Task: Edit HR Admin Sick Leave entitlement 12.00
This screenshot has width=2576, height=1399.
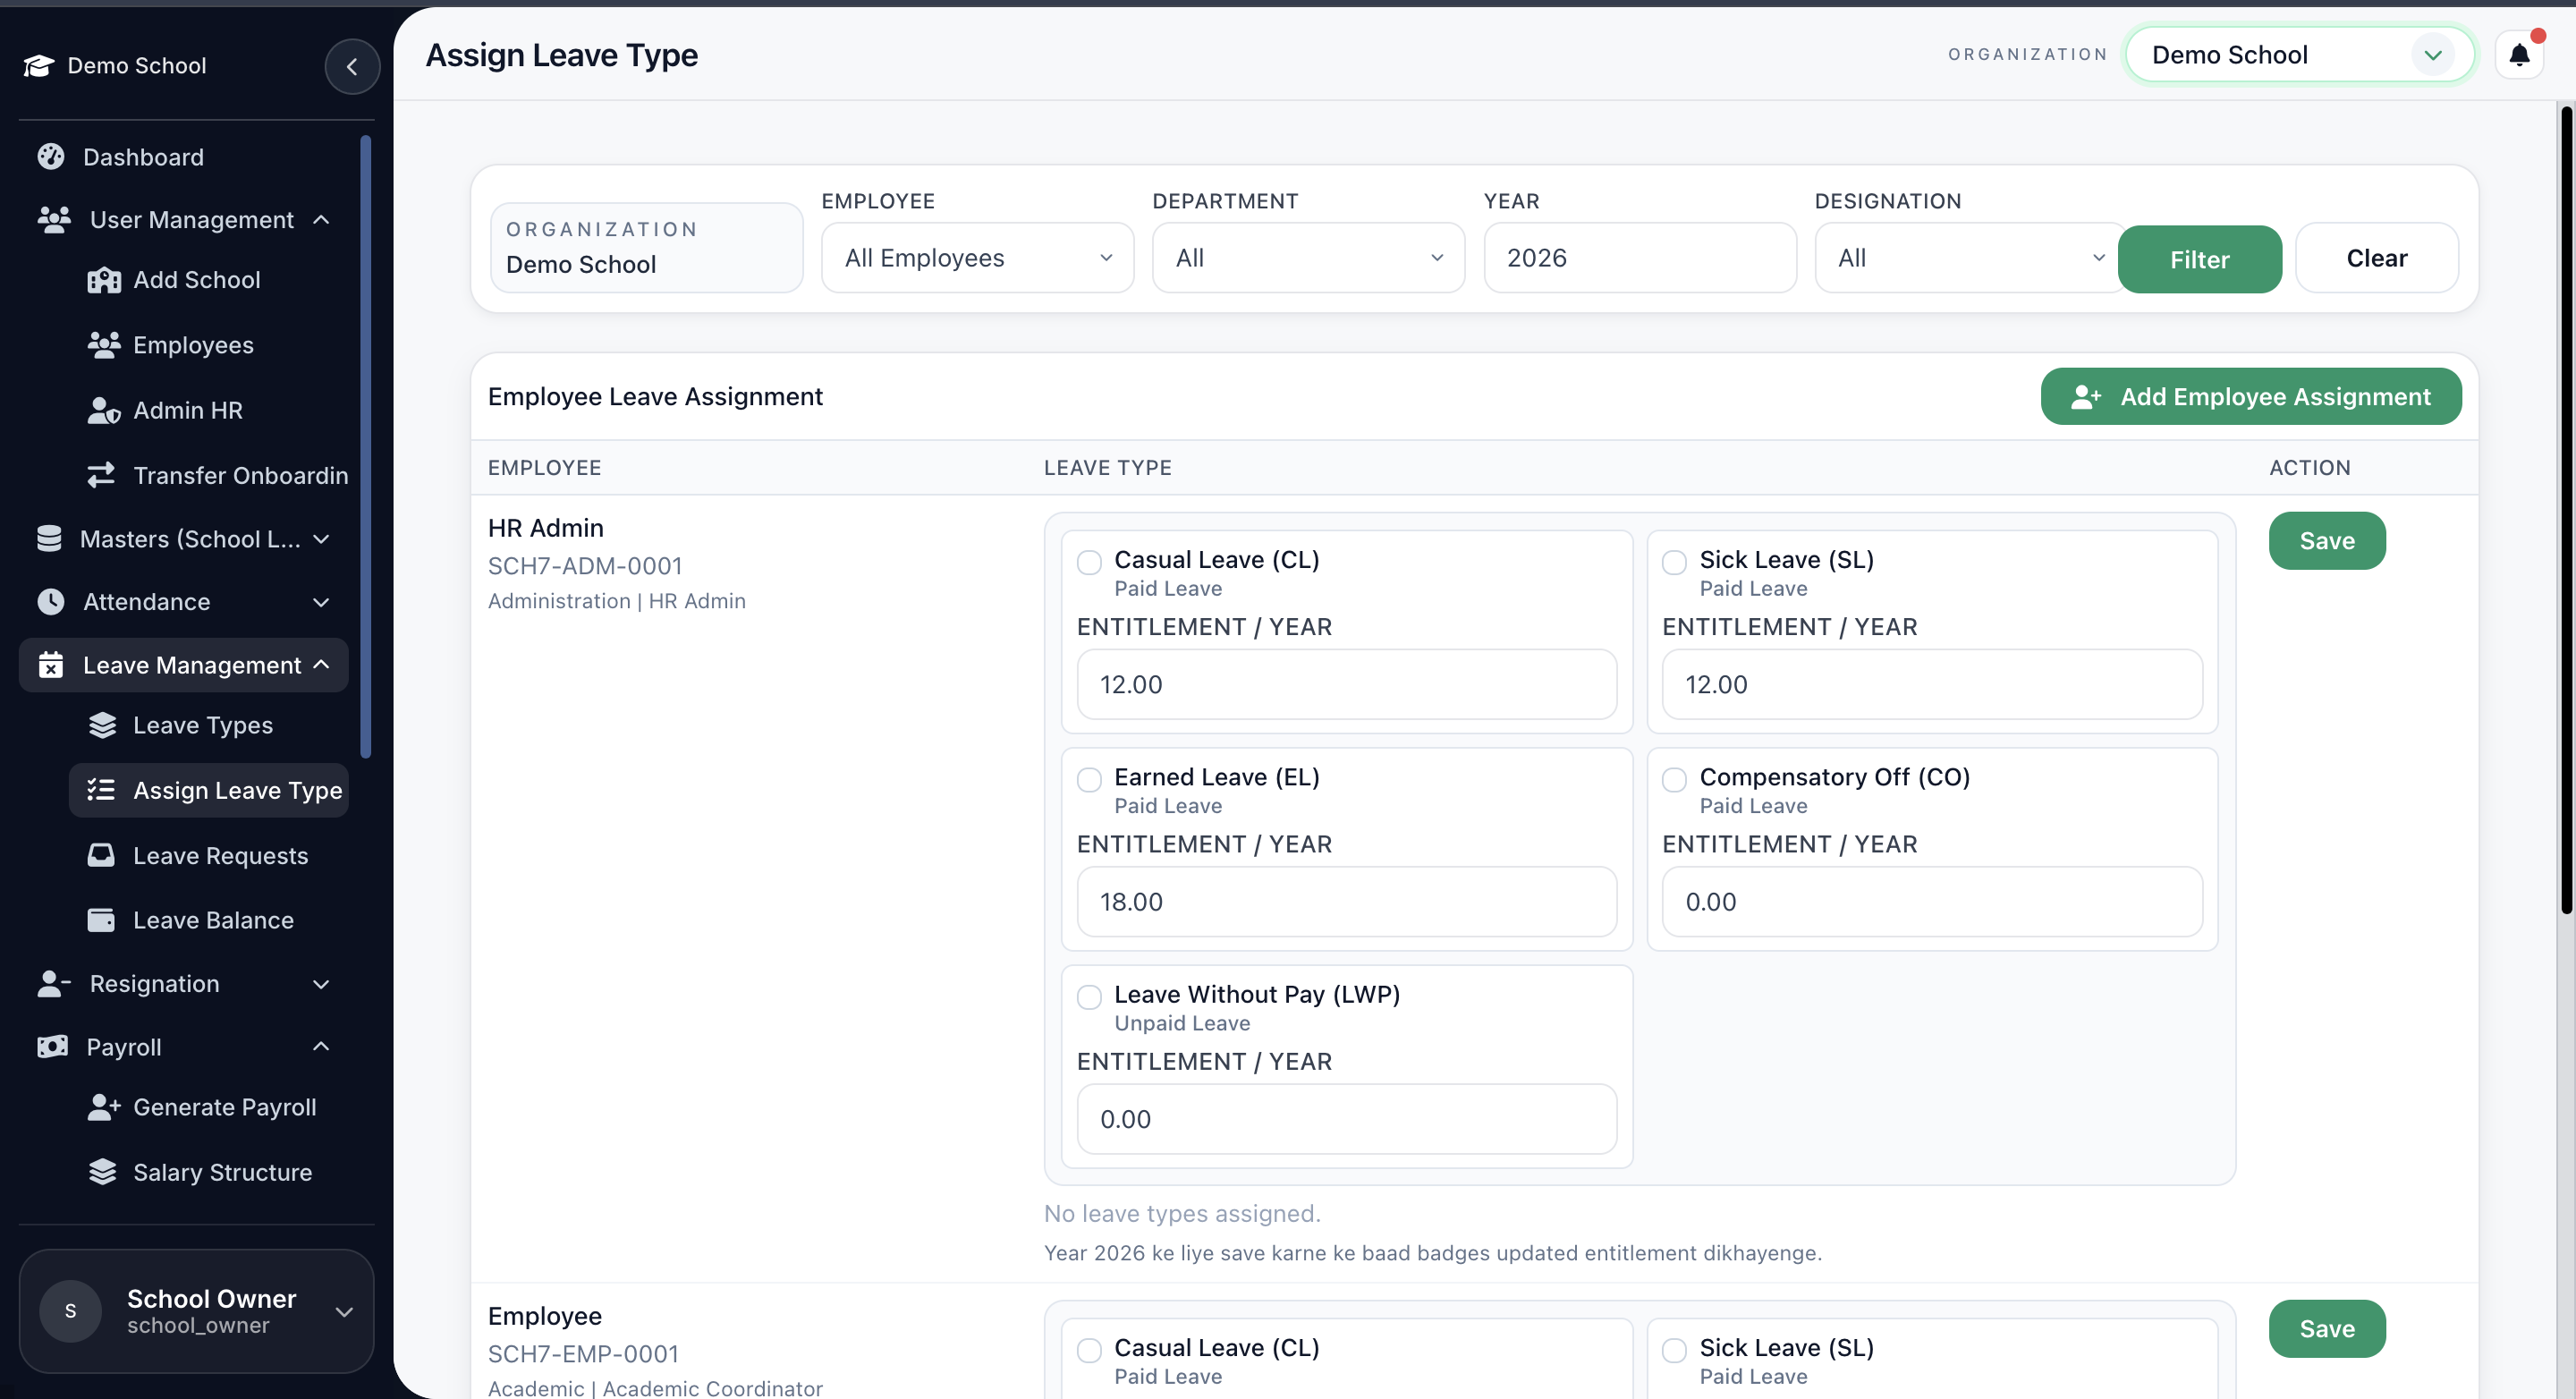Action: (x=1932, y=685)
